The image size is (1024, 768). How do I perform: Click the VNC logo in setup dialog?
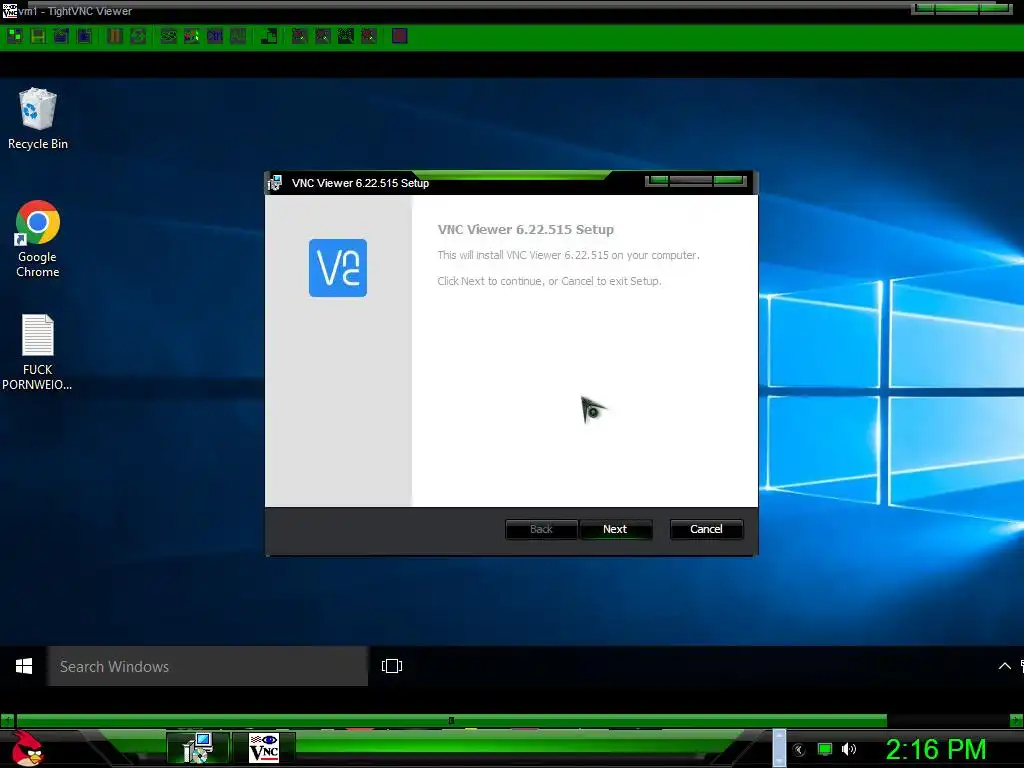tap(338, 268)
